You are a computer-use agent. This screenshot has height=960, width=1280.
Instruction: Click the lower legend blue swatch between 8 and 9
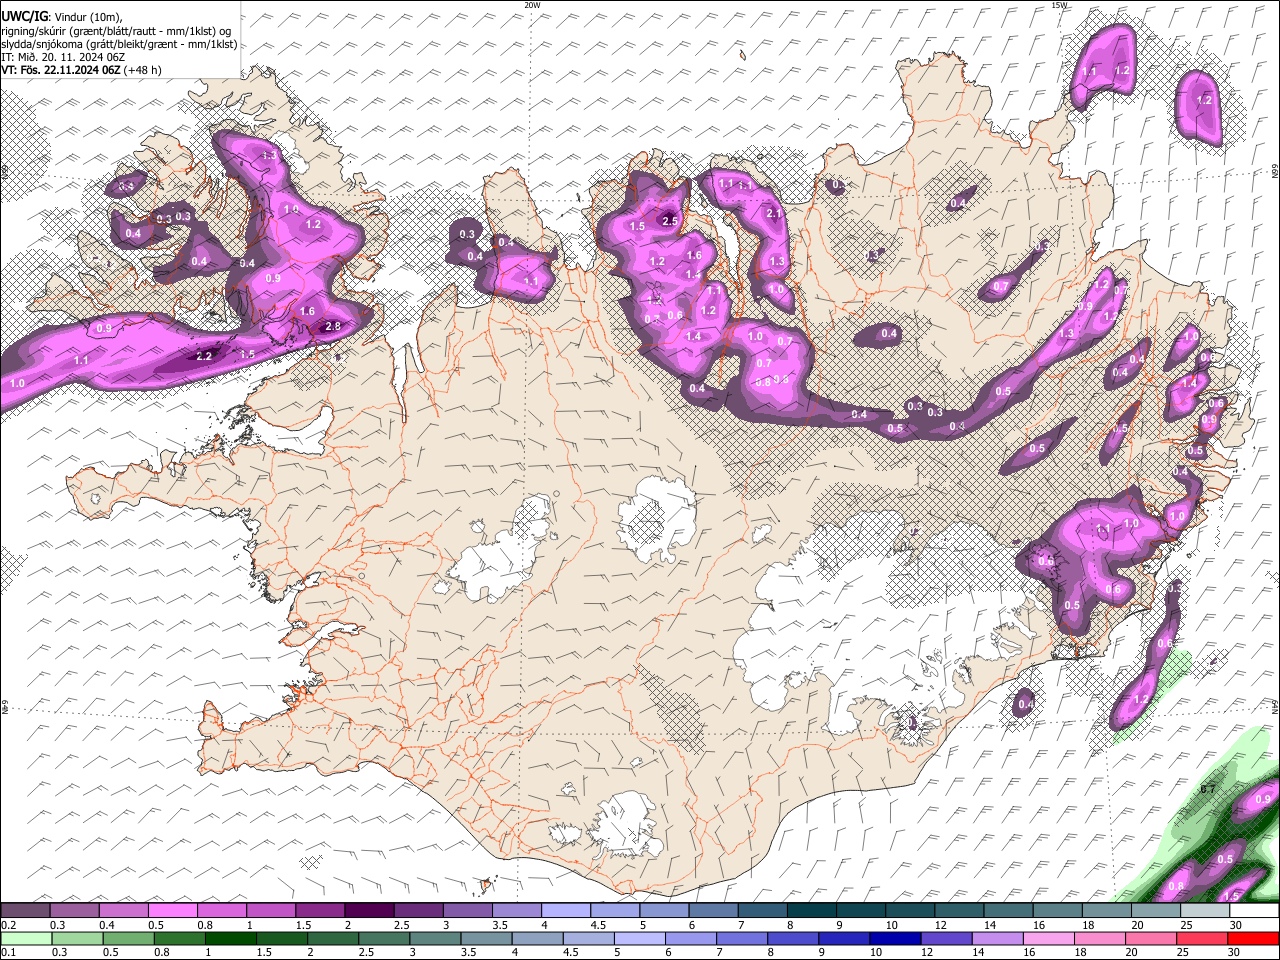pyautogui.click(x=794, y=939)
